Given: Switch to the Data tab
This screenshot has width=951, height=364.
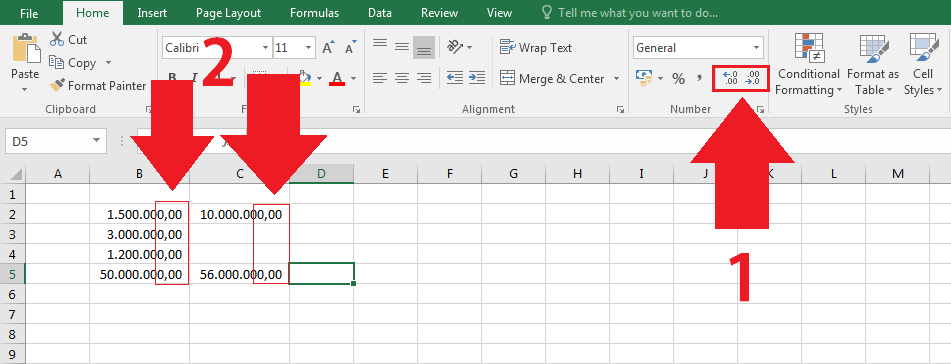Looking at the screenshot, I should tap(380, 13).
